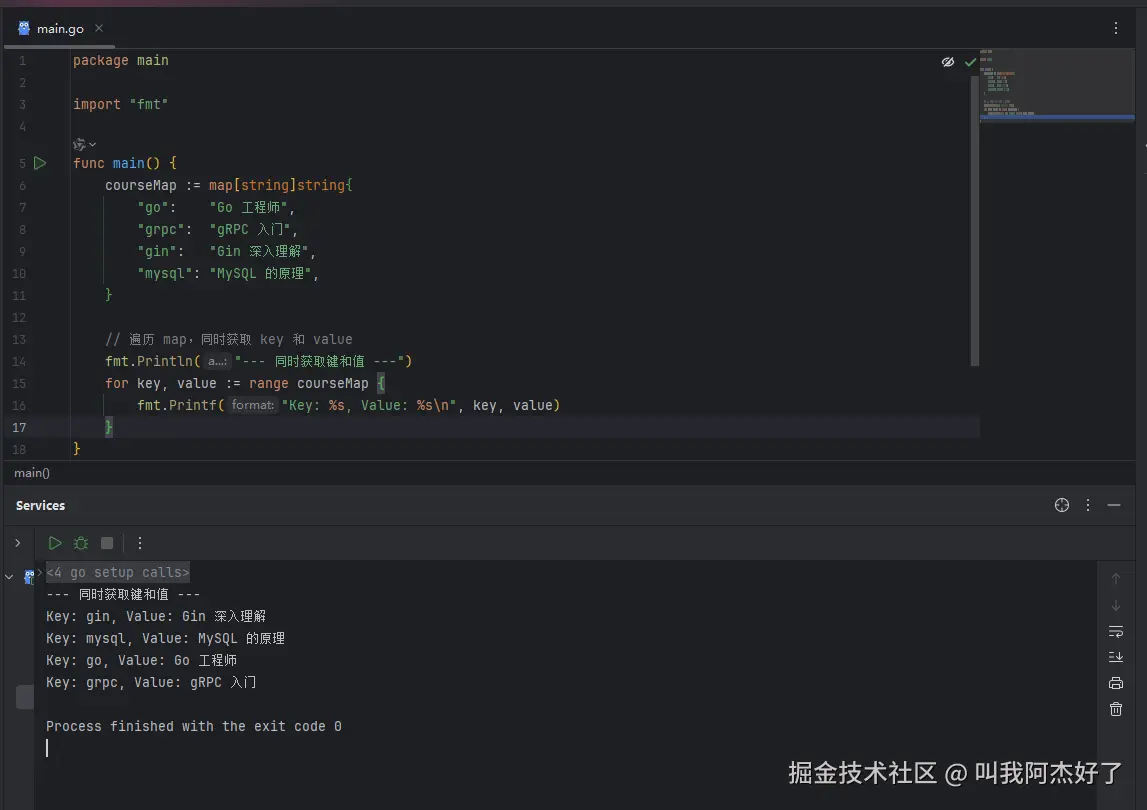Click the main() breadcrumb
Screen dimensions: 1147x810
(x=32, y=473)
